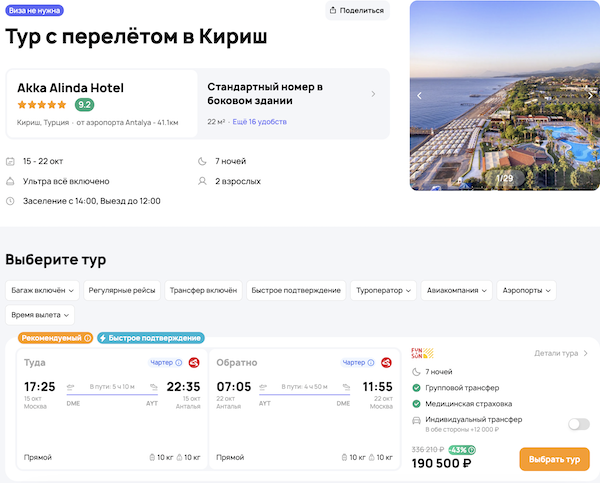600x483 pixels.
Task: Select the Регулярные рейсы filter
Action: [x=122, y=290]
